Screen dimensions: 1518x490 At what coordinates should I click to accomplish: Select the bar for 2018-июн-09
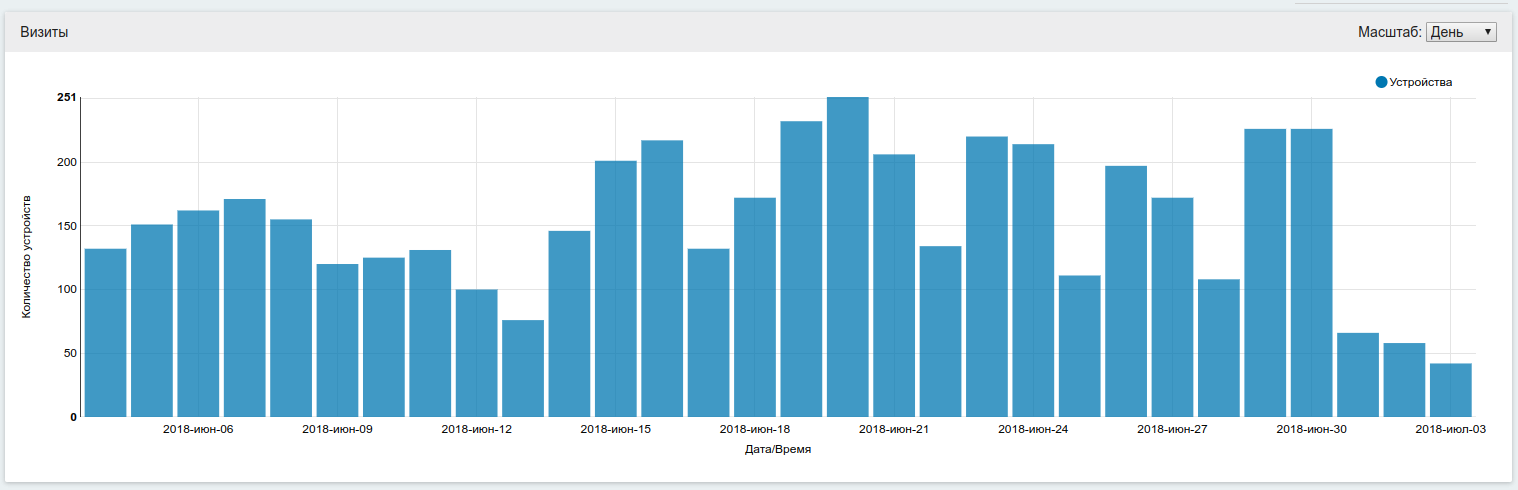337,340
